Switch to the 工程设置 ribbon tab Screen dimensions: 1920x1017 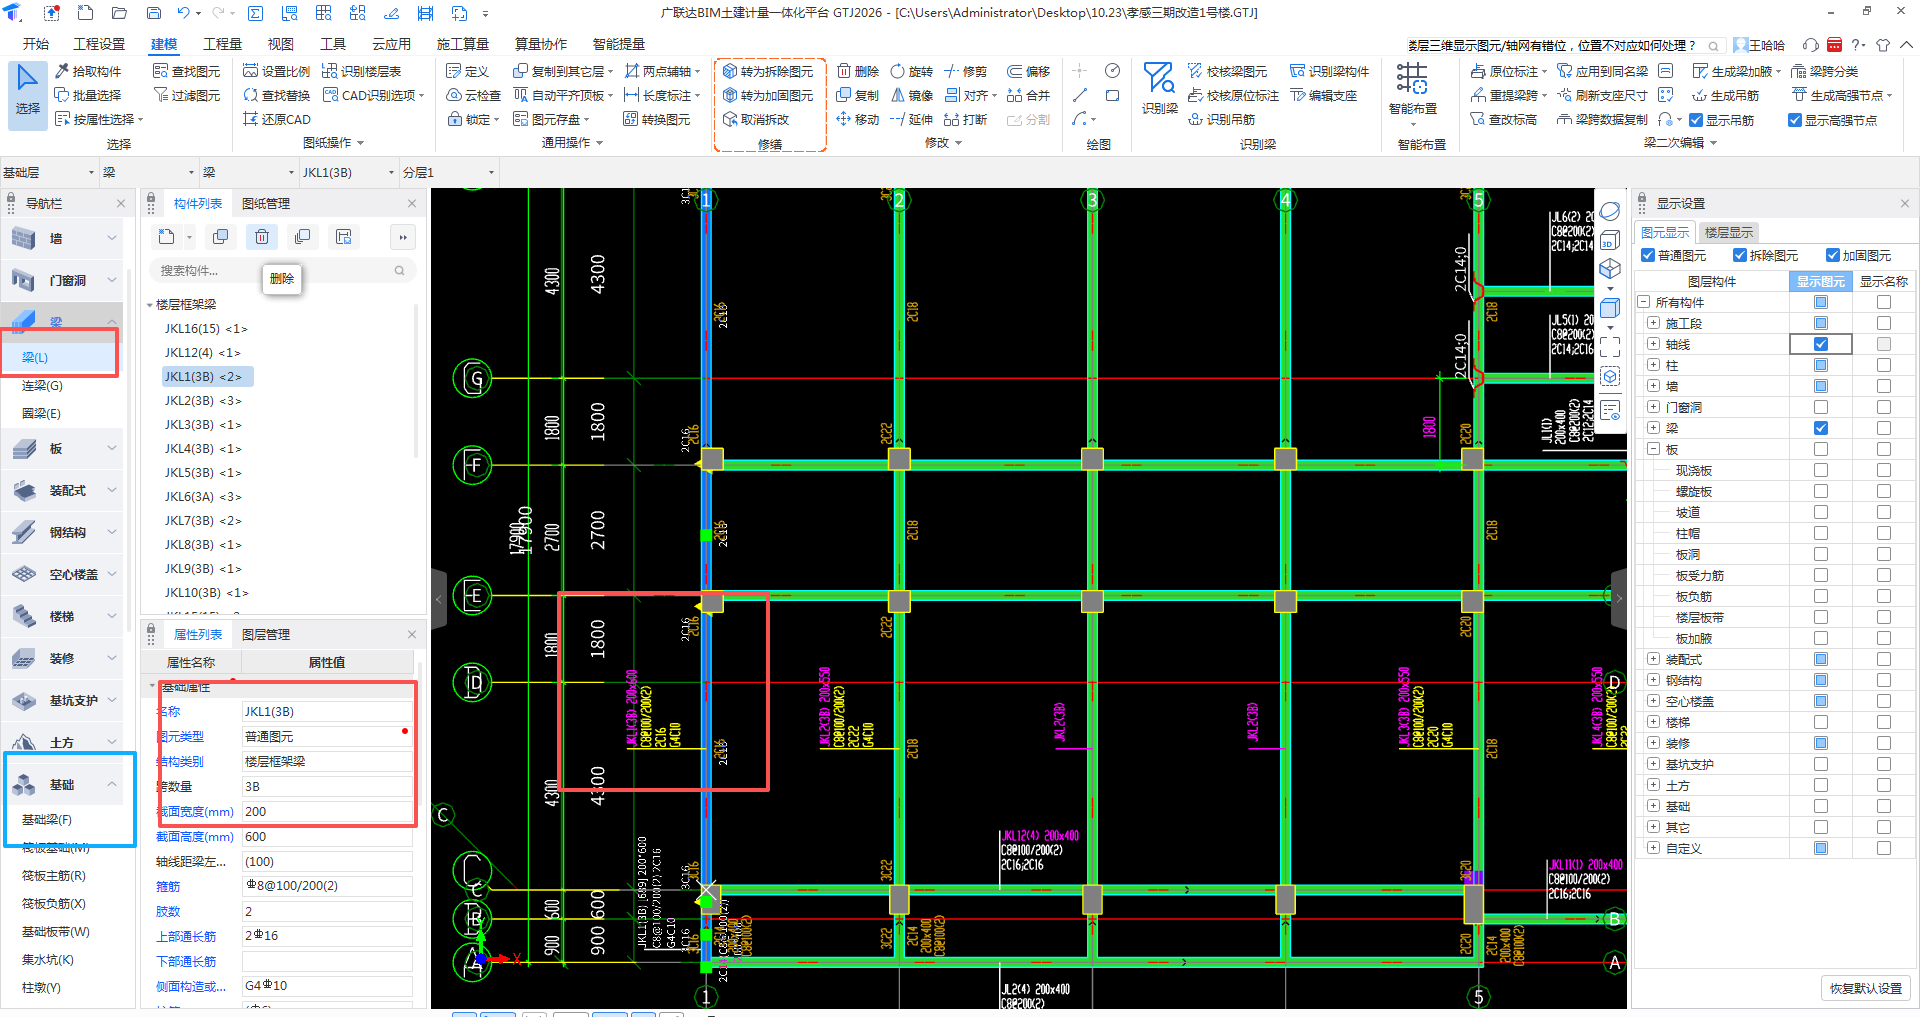tap(99, 44)
